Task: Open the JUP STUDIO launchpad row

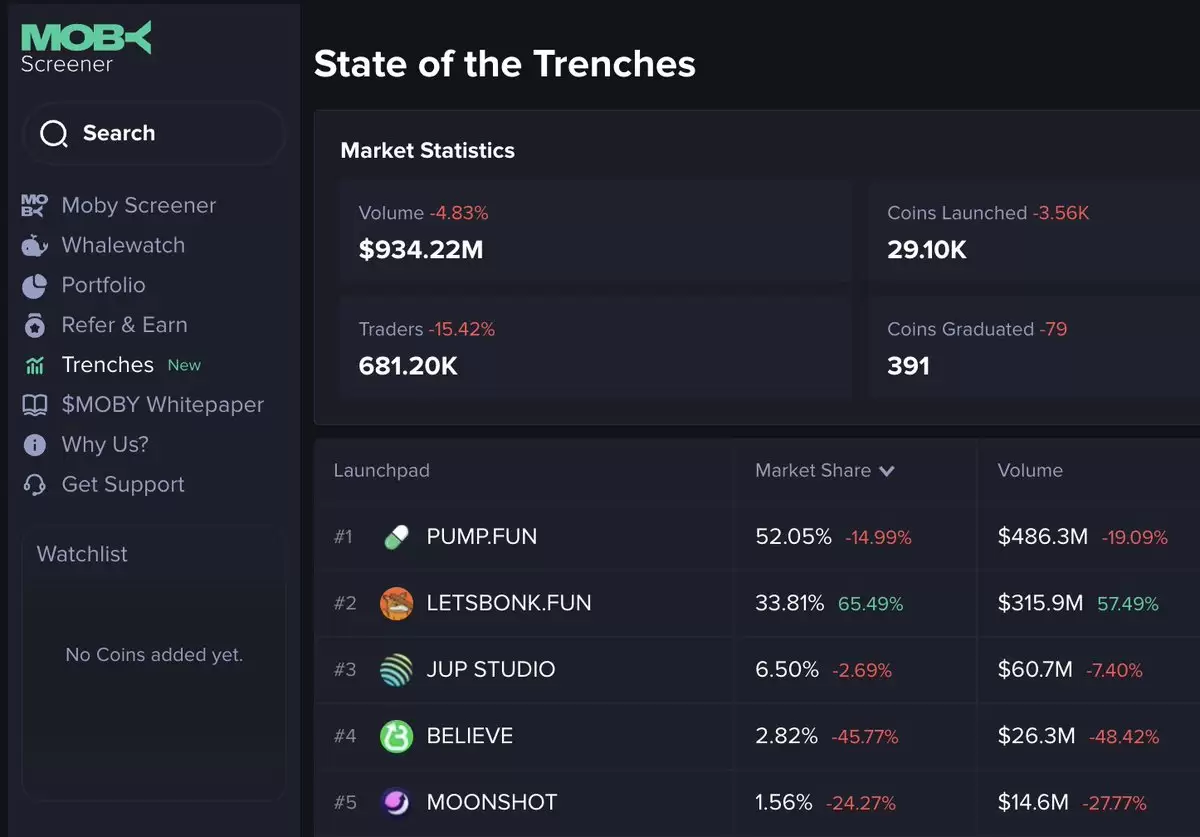Action: click(x=757, y=670)
